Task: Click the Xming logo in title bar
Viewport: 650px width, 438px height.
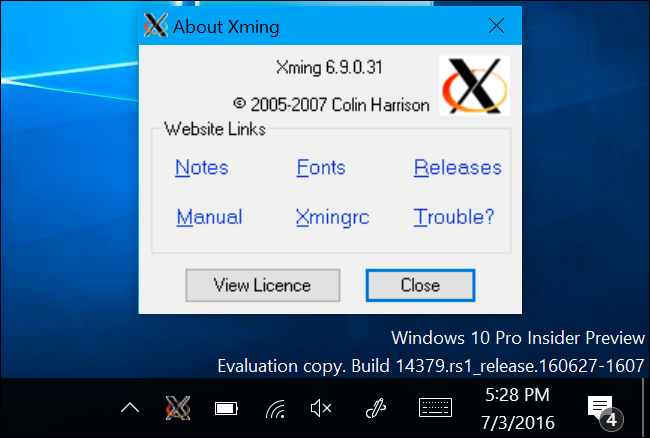Action: [x=155, y=25]
